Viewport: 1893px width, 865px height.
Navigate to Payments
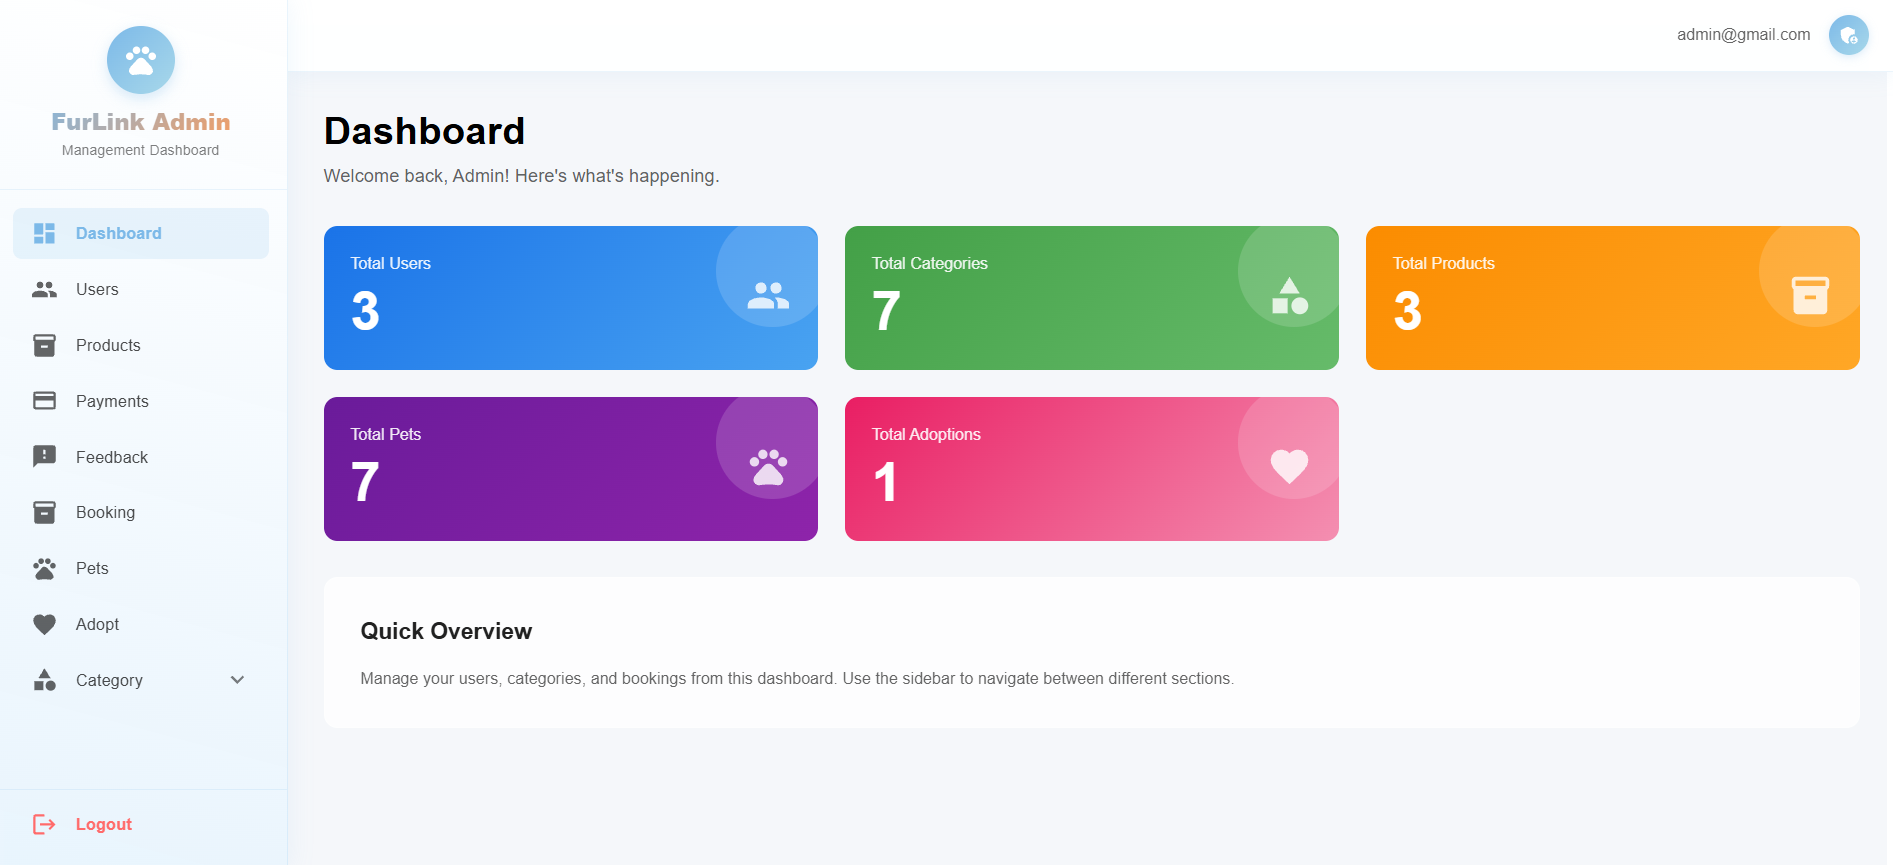point(141,401)
